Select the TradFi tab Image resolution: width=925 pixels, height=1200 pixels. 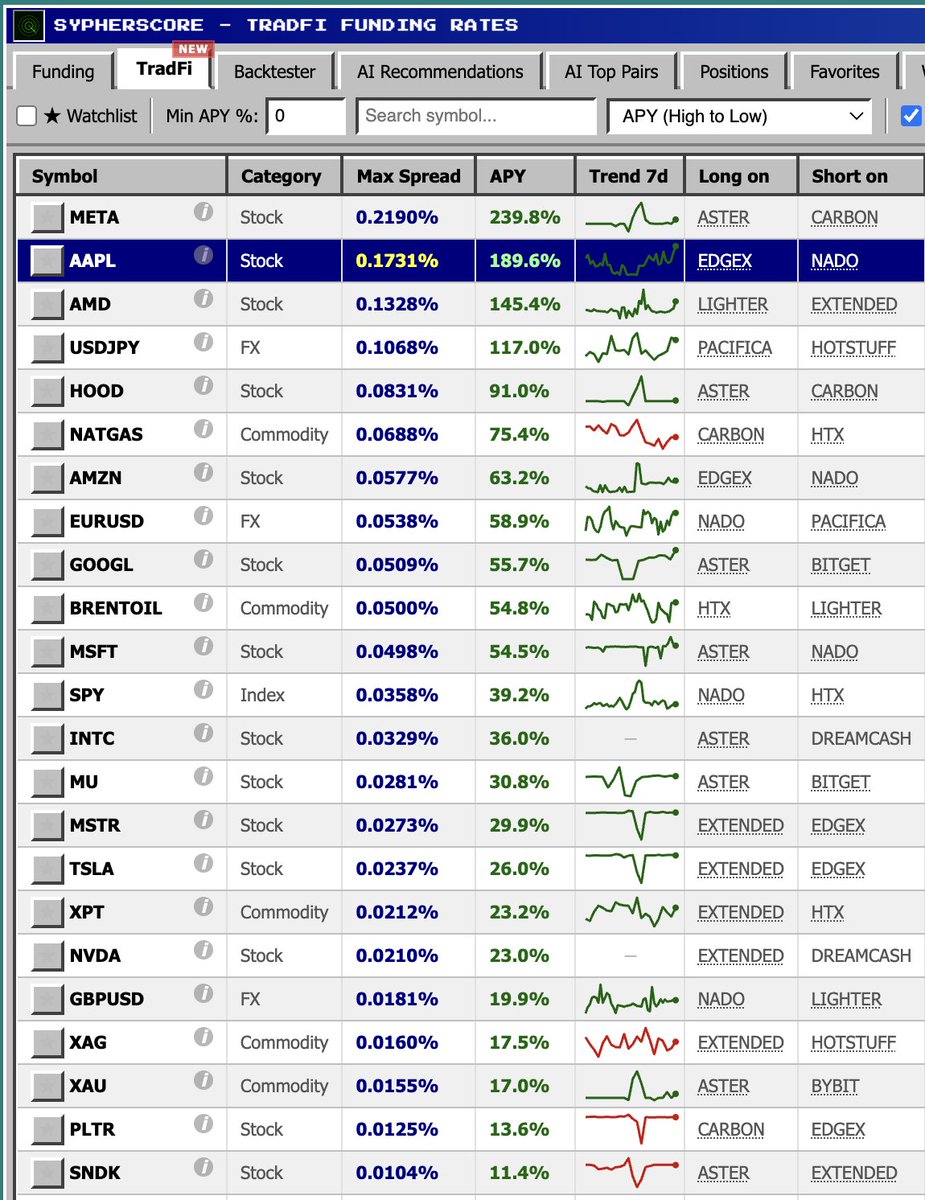pyautogui.click(x=164, y=69)
